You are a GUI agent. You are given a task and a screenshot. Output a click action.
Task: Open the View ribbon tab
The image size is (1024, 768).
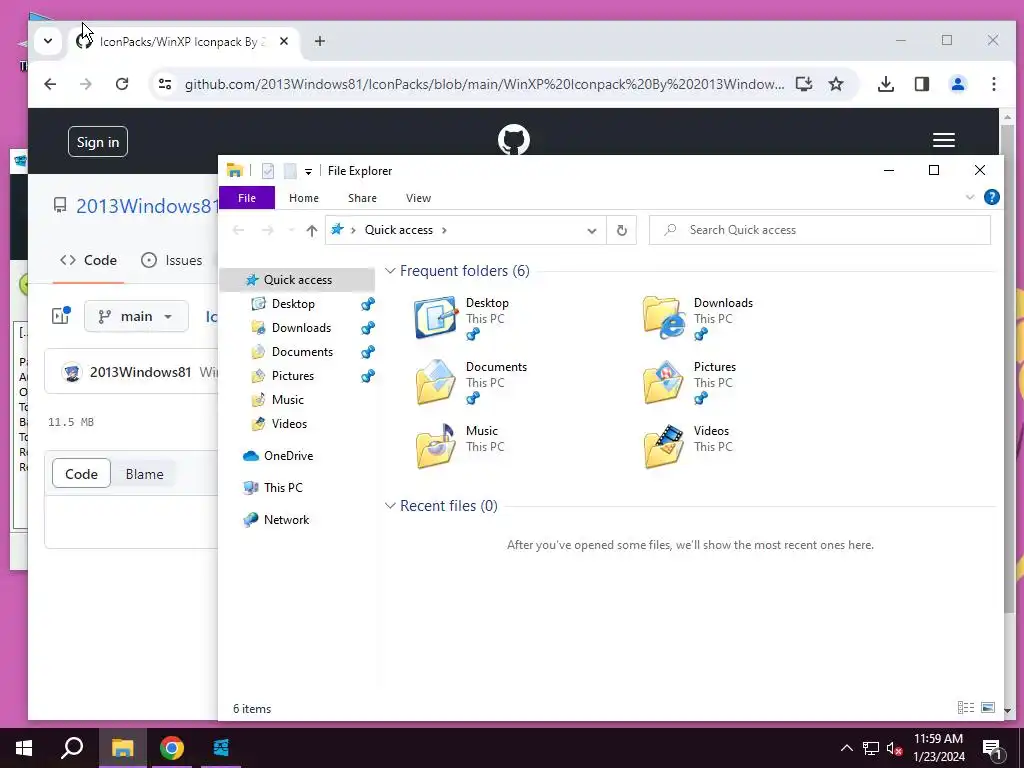[x=418, y=198]
